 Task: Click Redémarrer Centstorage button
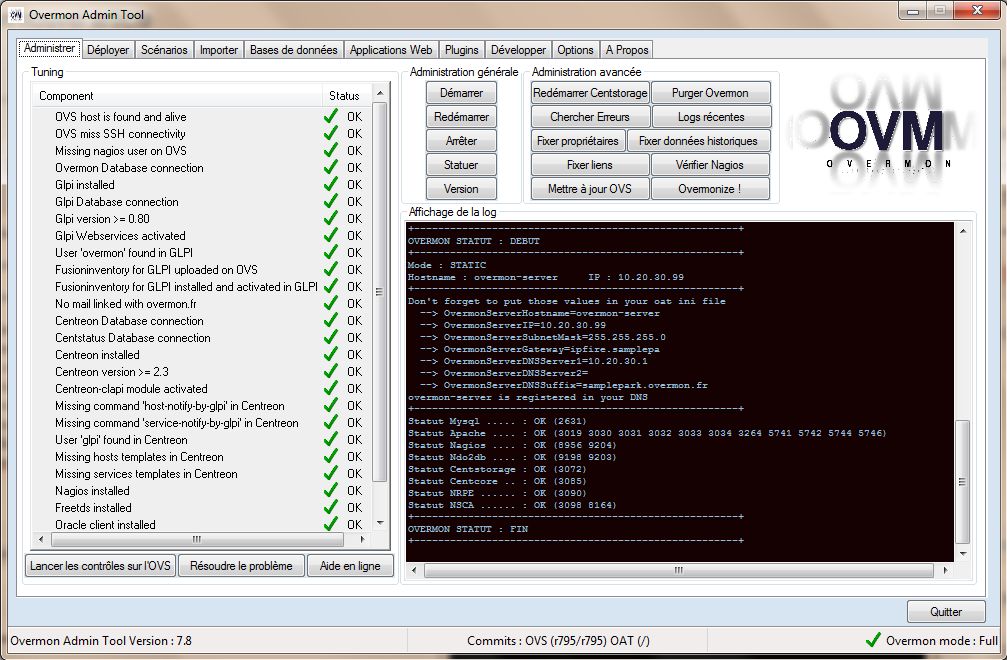pos(590,93)
